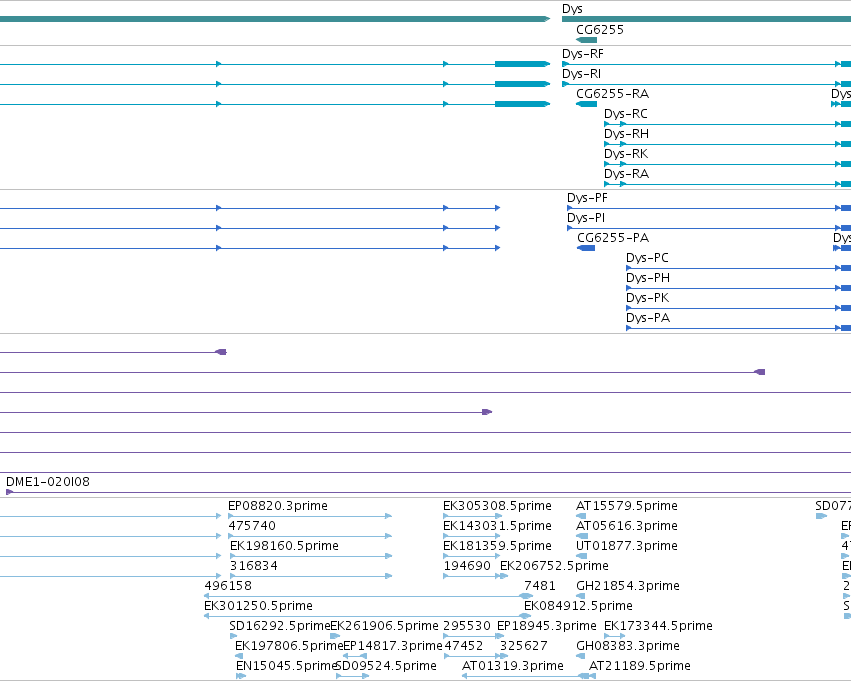Select EST AT21189.5prime
The height and width of the screenshot is (681, 851).
point(640,667)
